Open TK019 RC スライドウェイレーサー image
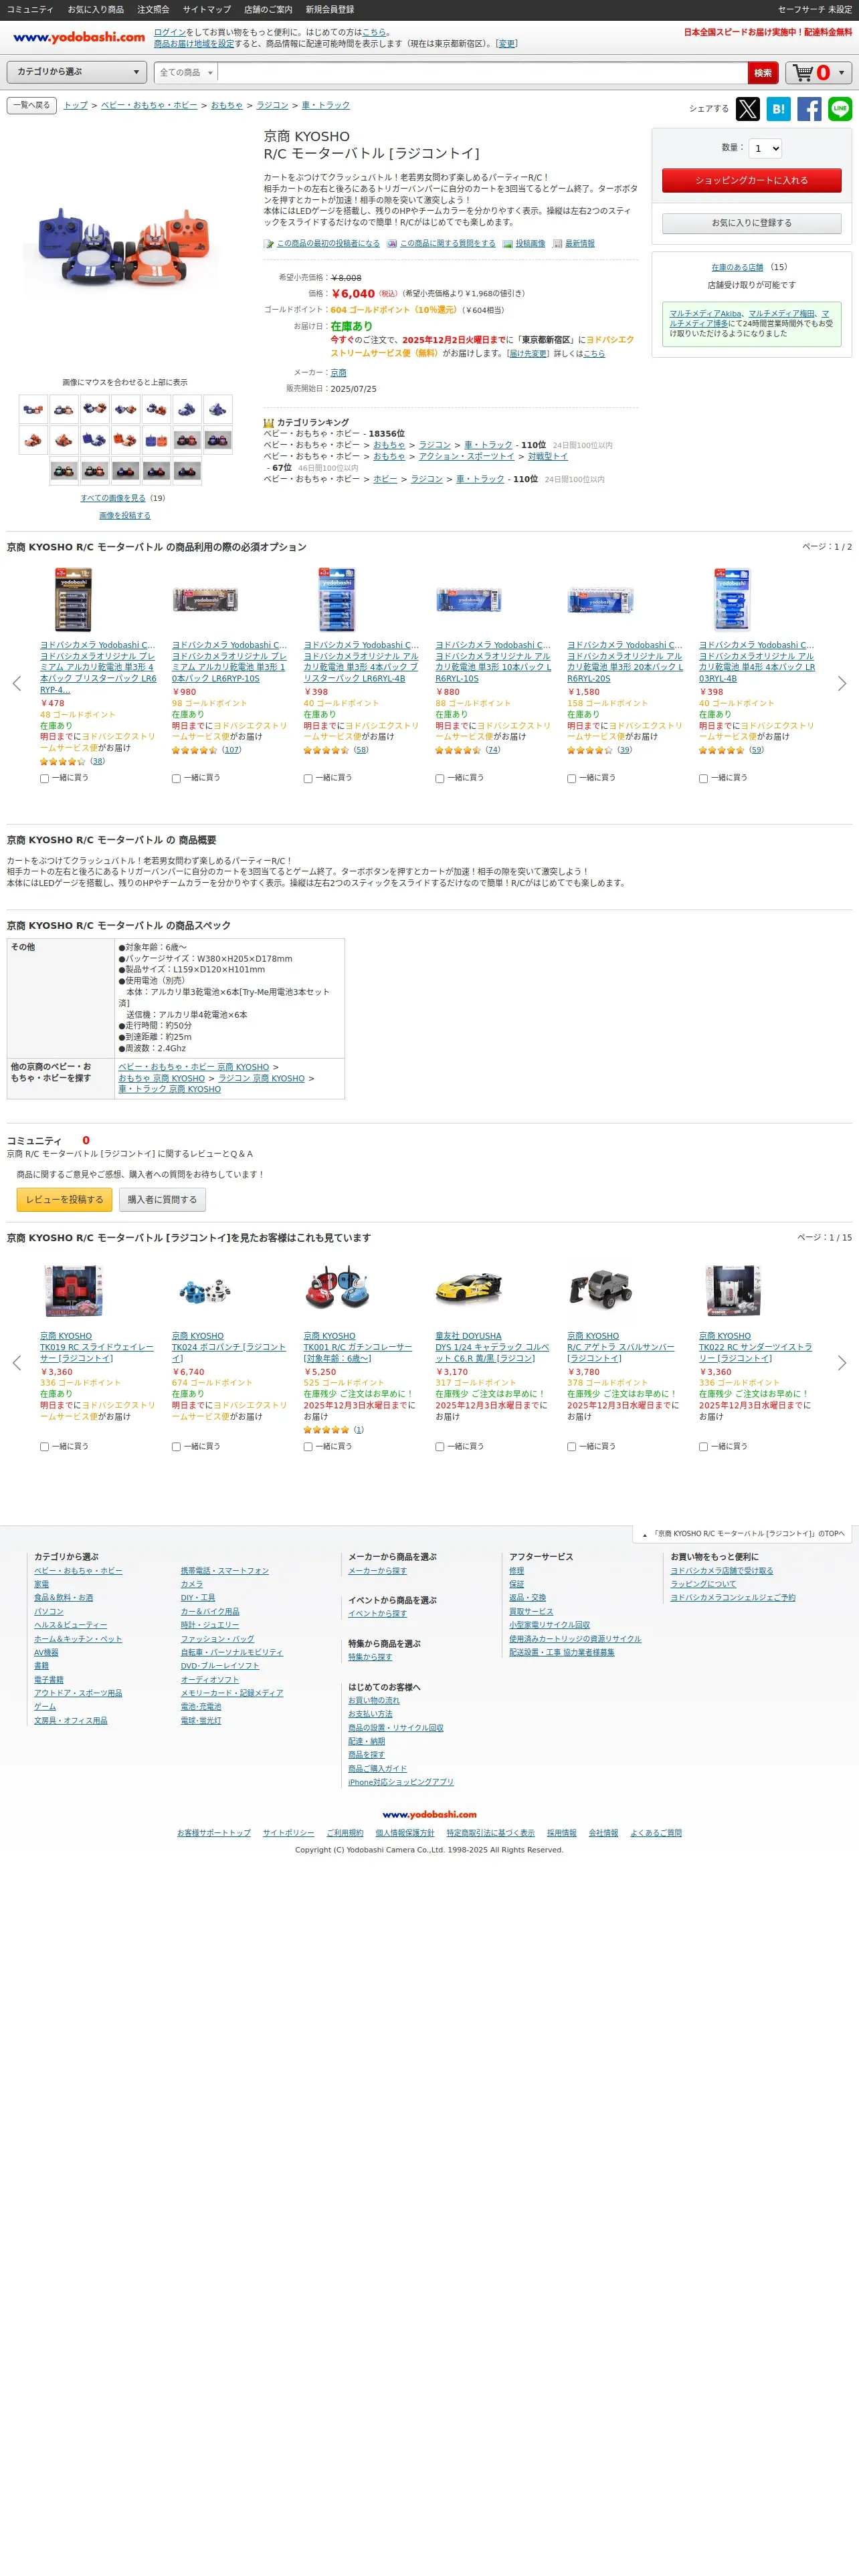Image resolution: width=859 pixels, height=2576 pixels. click(73, 1290)
